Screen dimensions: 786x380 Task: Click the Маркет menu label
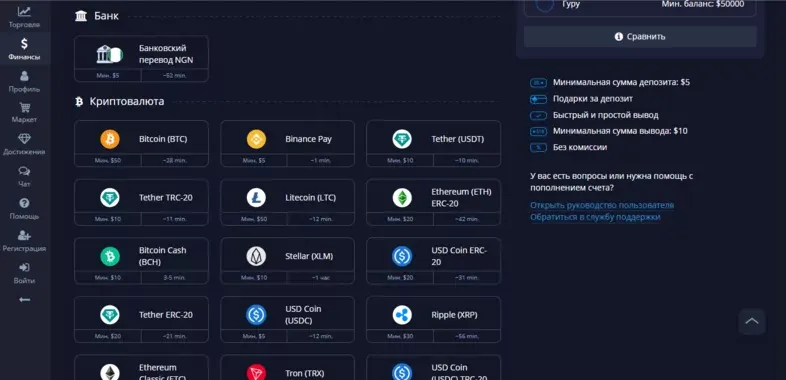24,120
